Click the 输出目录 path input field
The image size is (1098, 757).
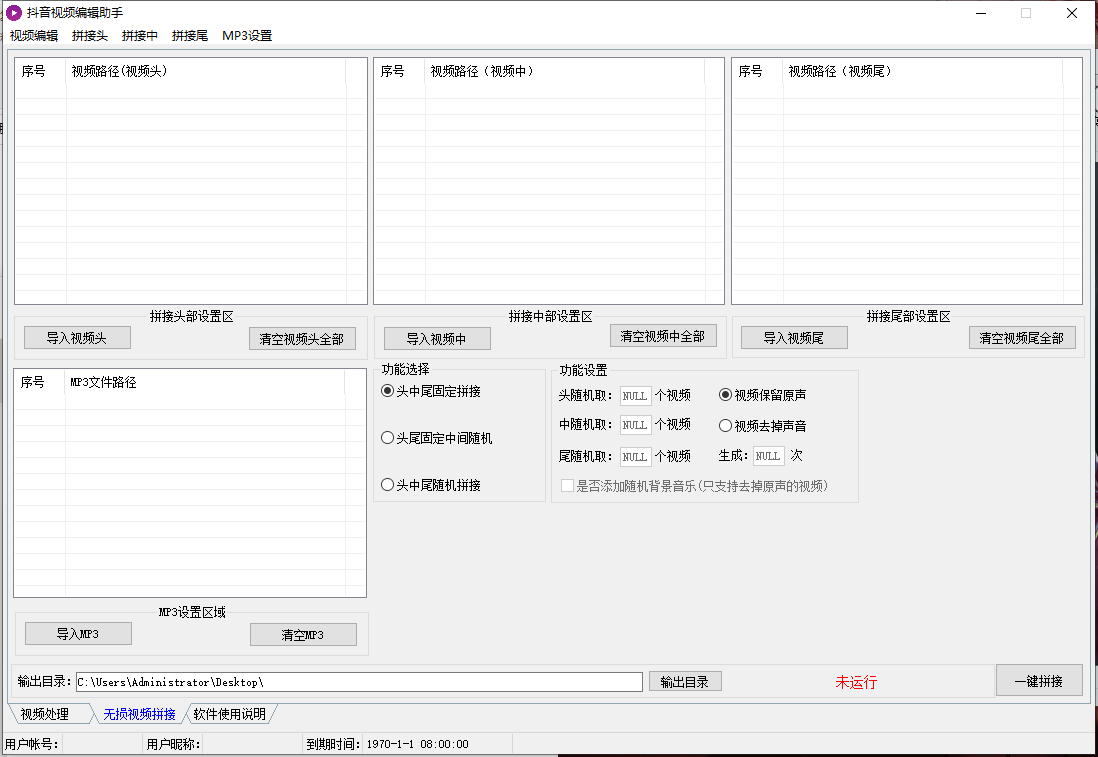point(359,682)
